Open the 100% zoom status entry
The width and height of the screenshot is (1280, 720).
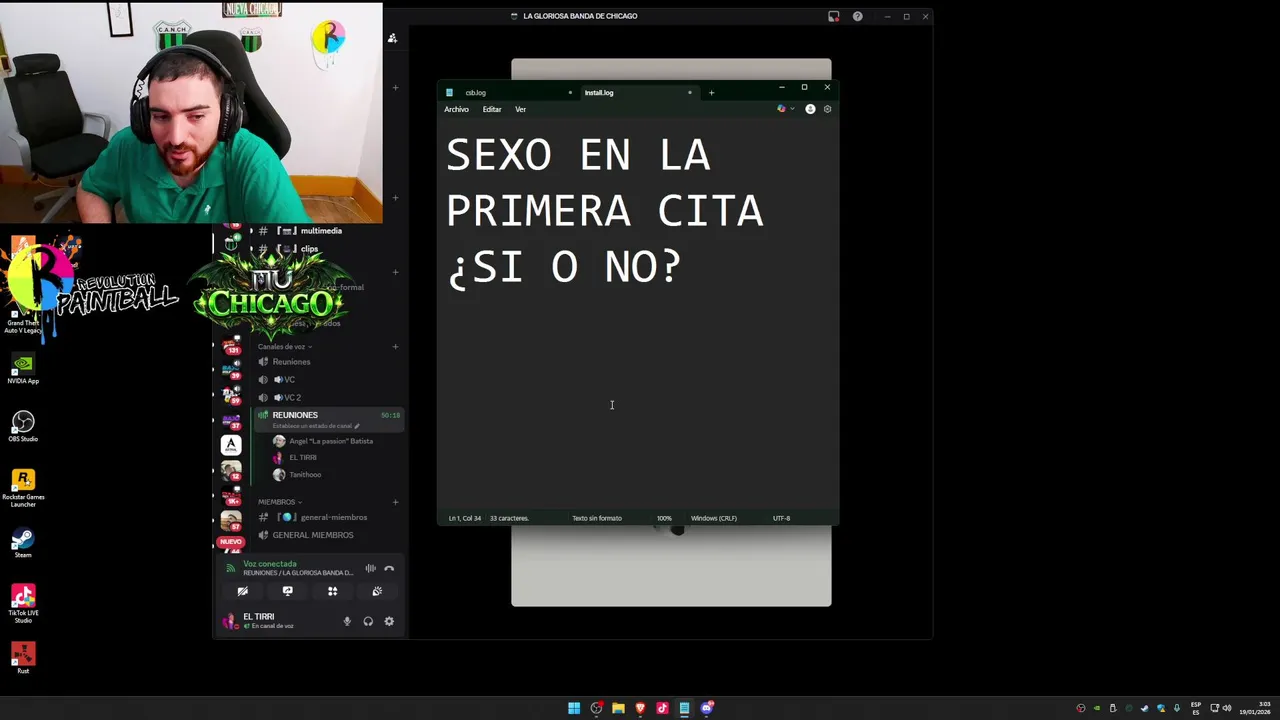point(664,518)
